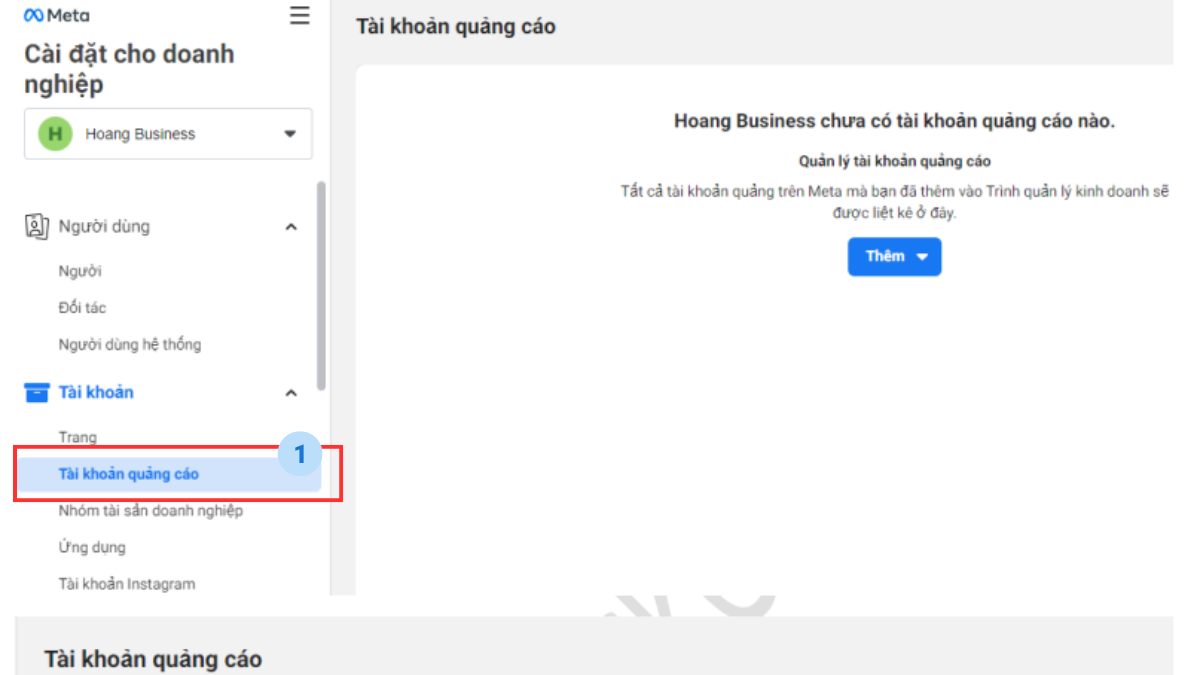Image resolution: width=1200 pixels, height=675 pixels.
Task: Go to Trang under Tài khoản
Action: pos(78,437)
